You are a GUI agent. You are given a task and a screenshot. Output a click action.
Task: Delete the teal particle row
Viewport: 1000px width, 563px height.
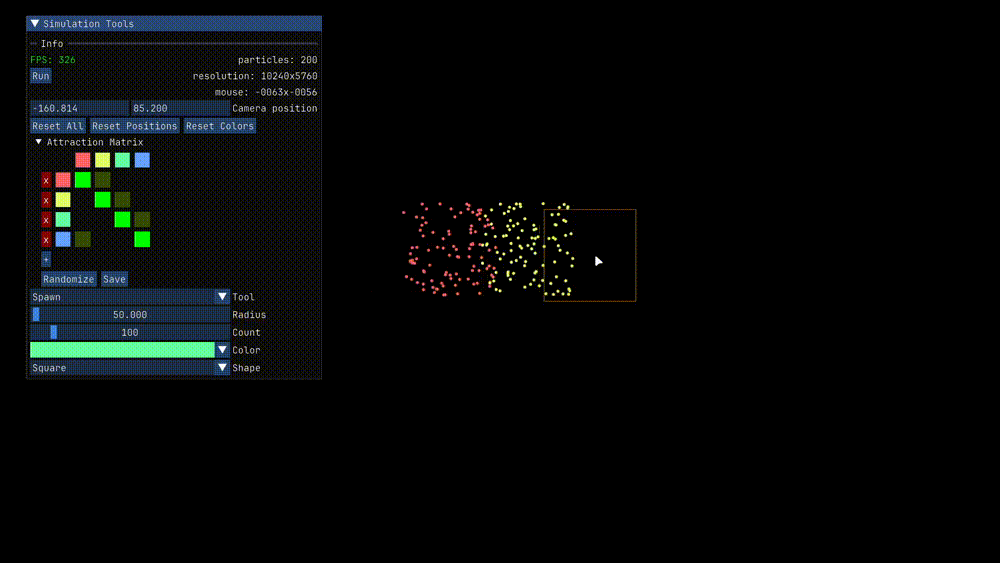point(46,220)
